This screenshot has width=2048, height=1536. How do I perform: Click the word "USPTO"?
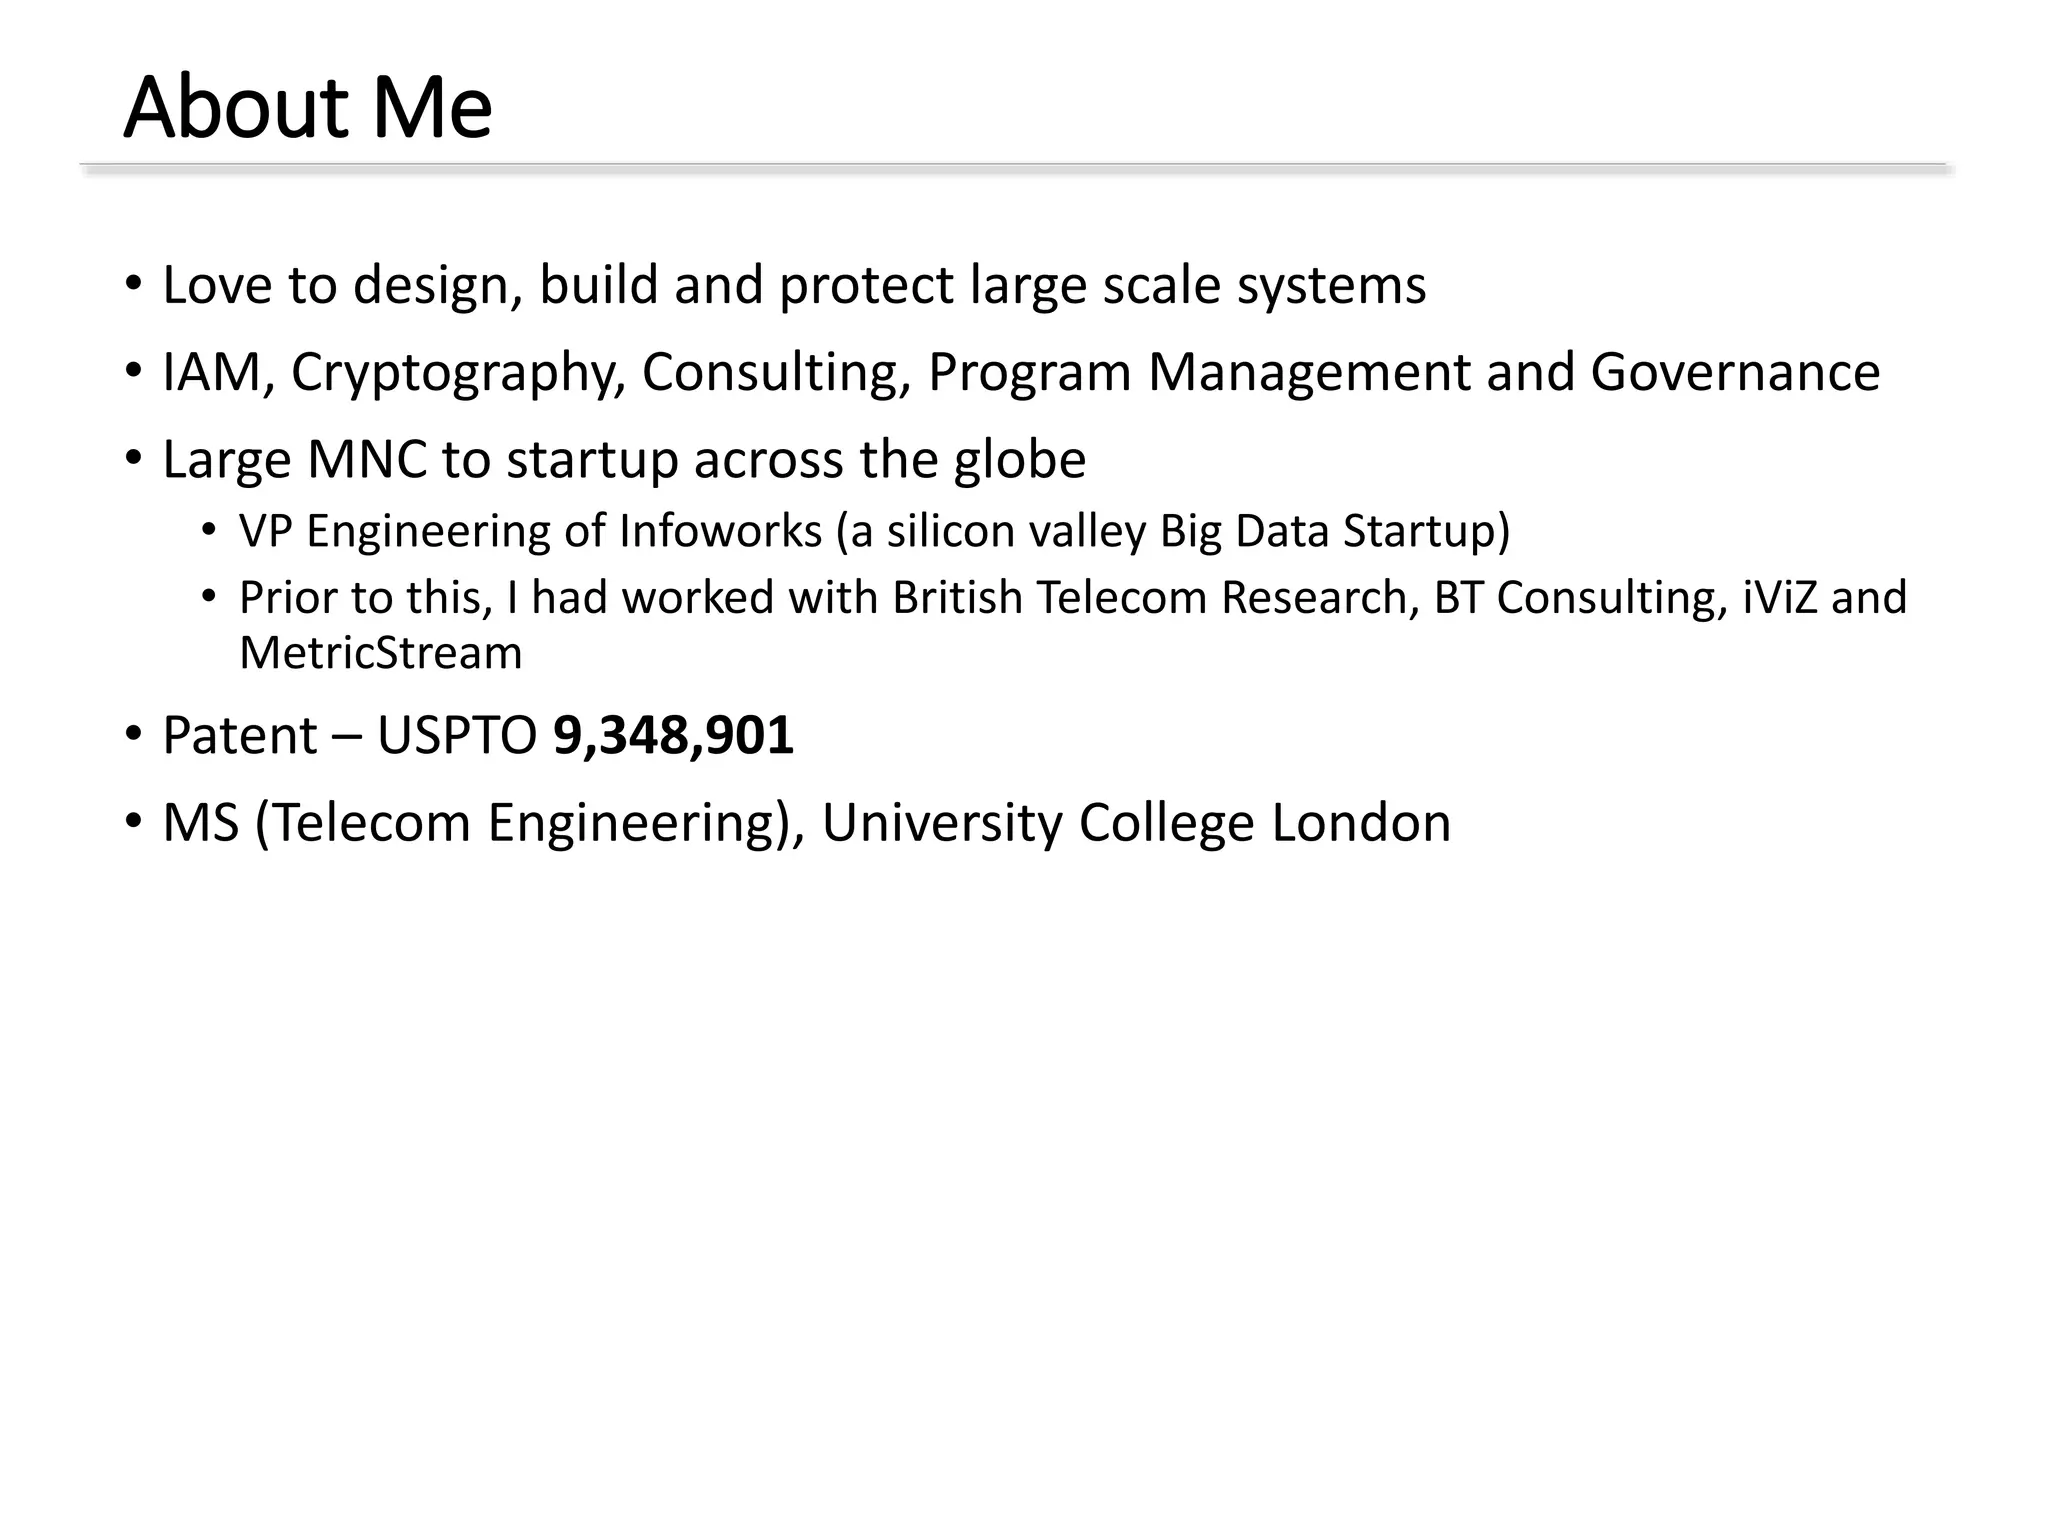click(x=457, y=736)
